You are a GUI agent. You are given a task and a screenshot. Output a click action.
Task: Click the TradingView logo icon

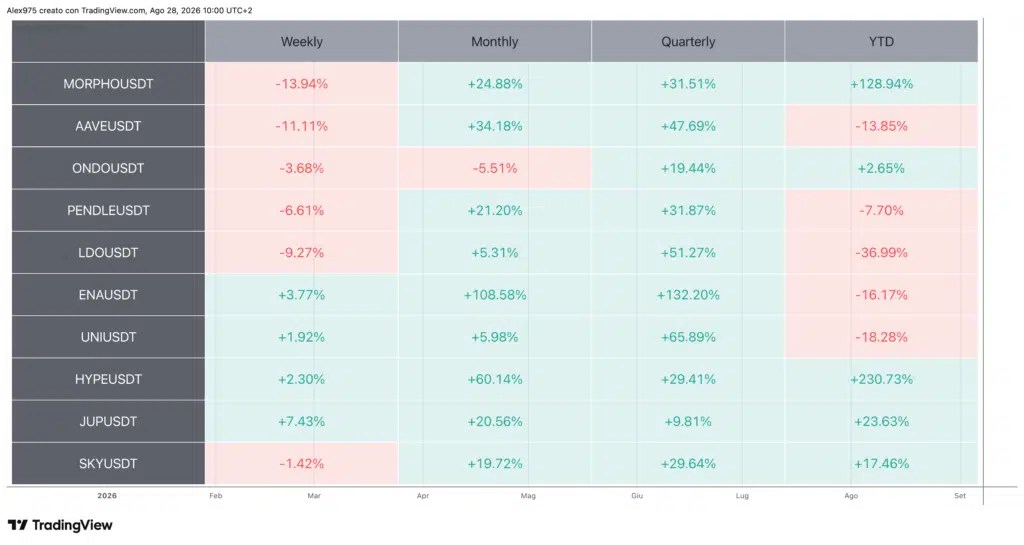coord(18,525)
